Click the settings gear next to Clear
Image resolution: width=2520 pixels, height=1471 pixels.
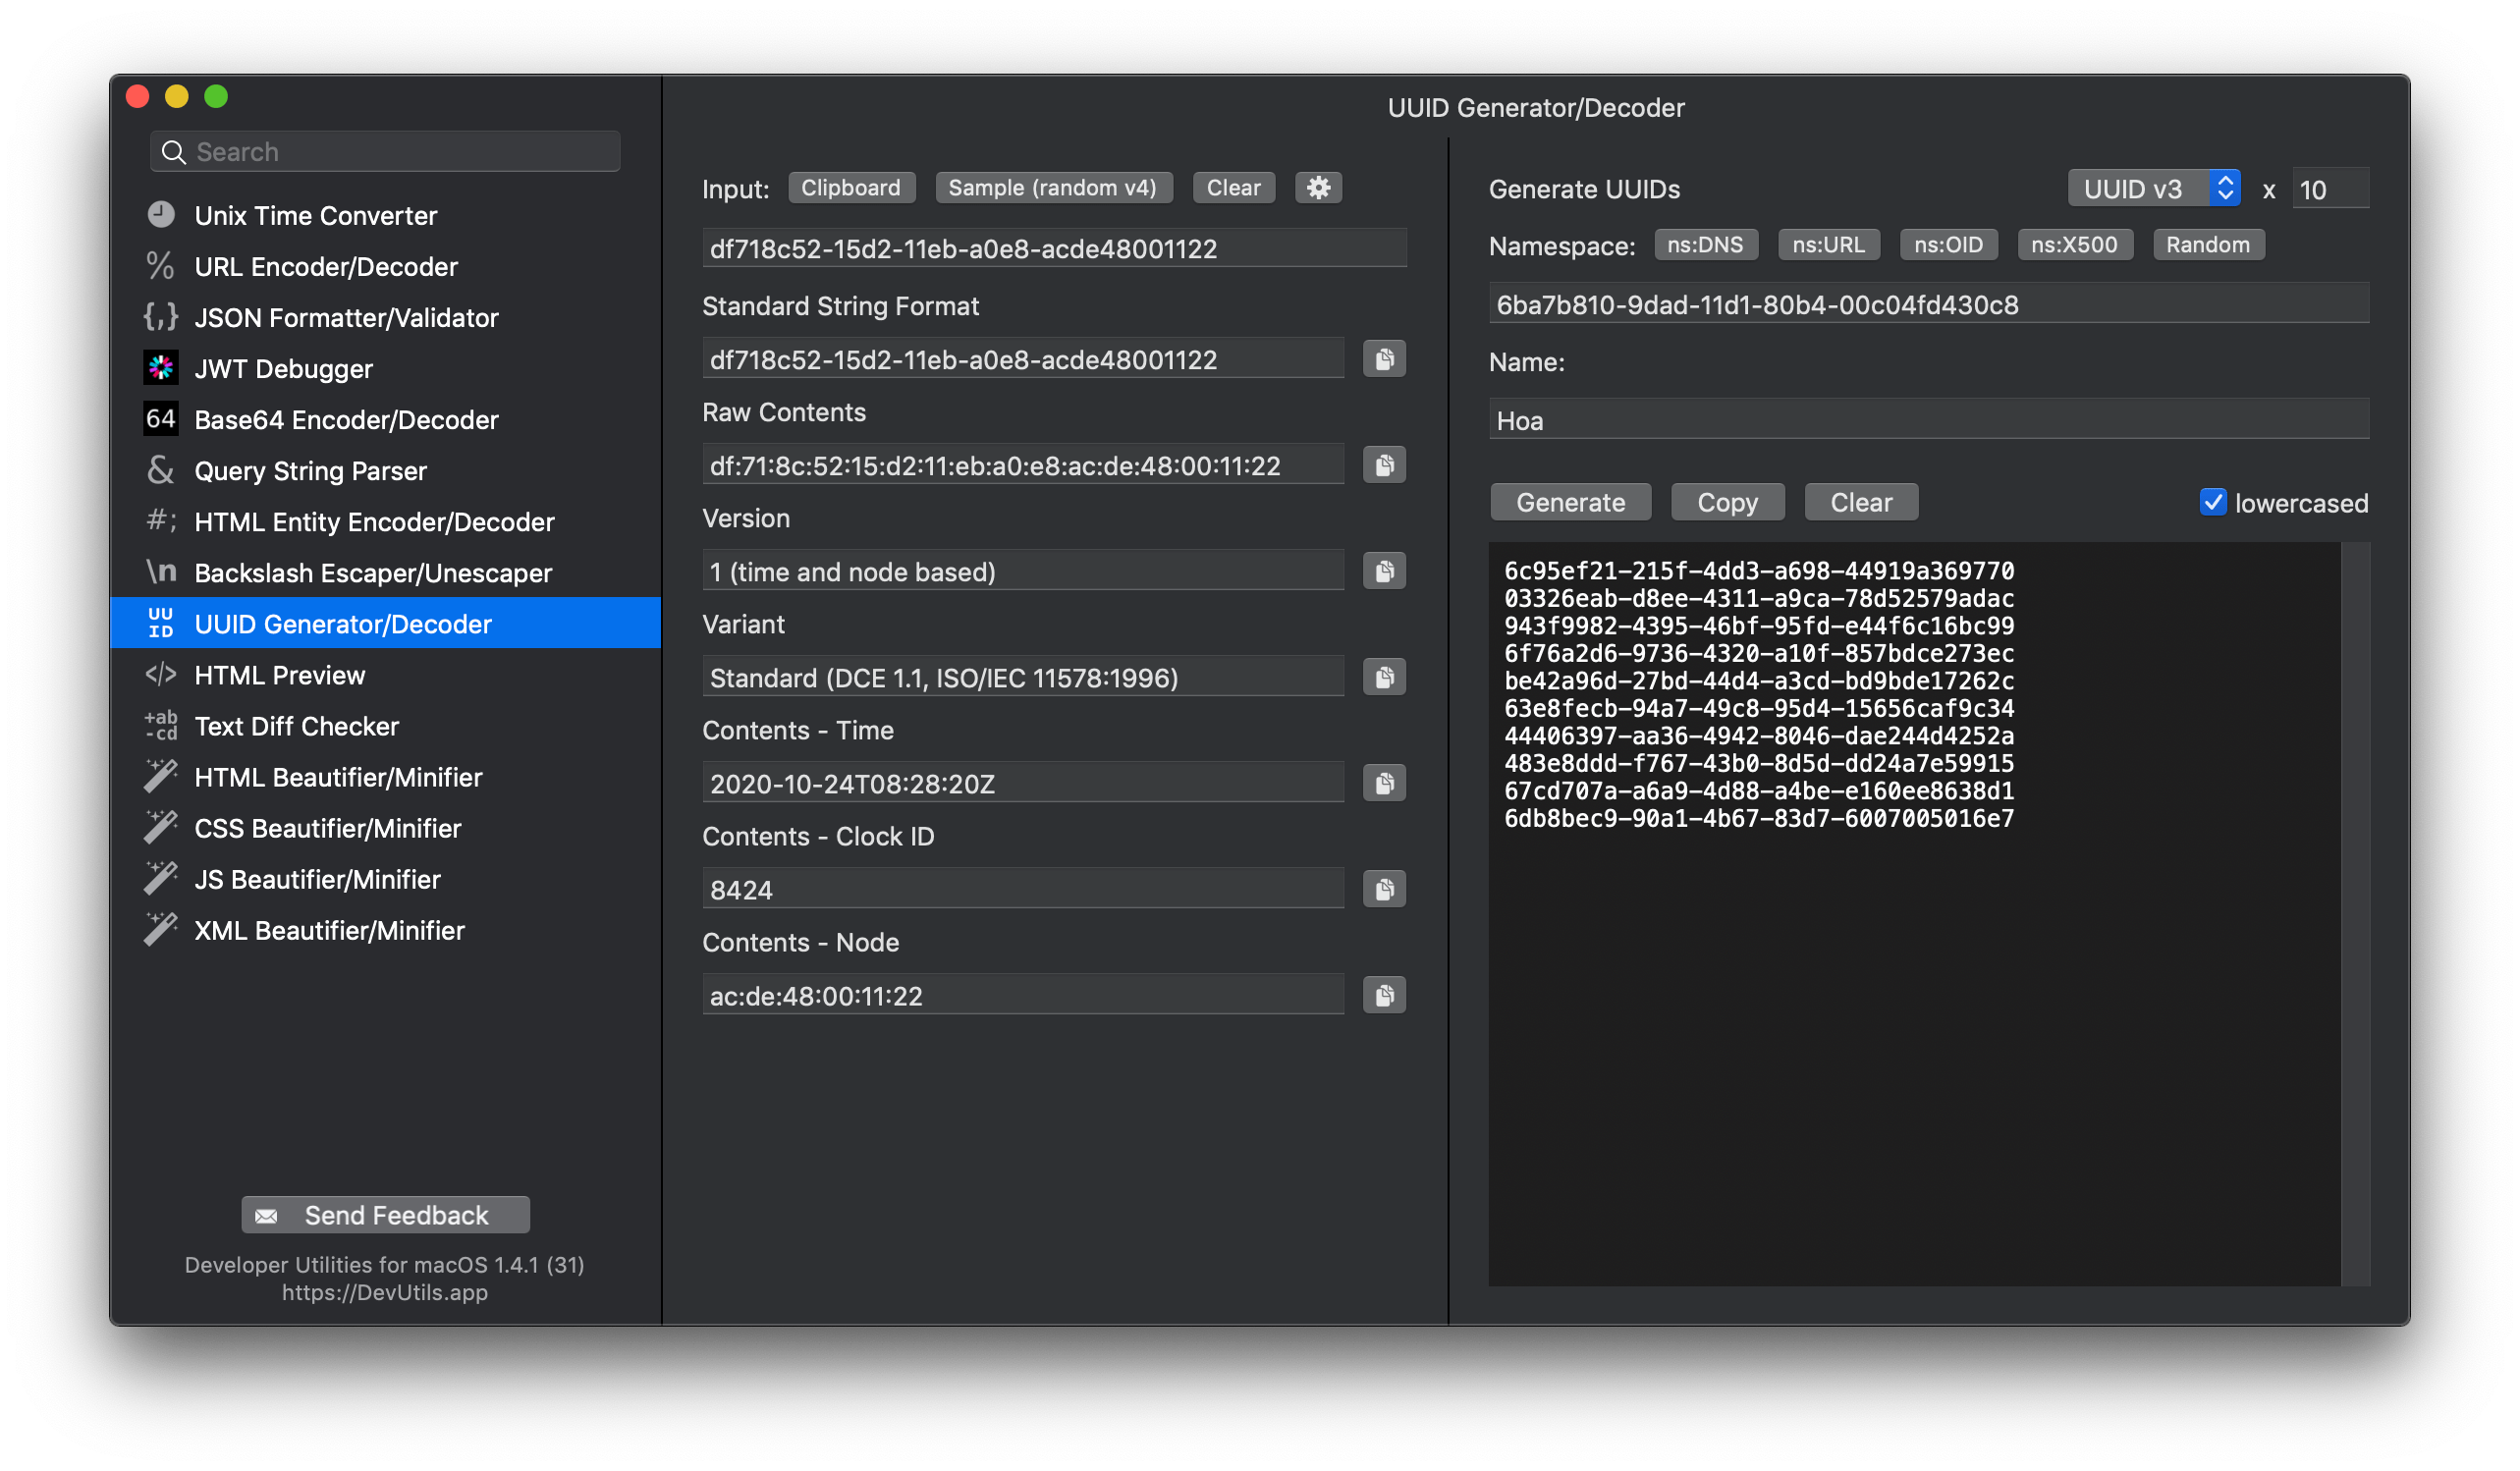click(x=1318, y=188)
